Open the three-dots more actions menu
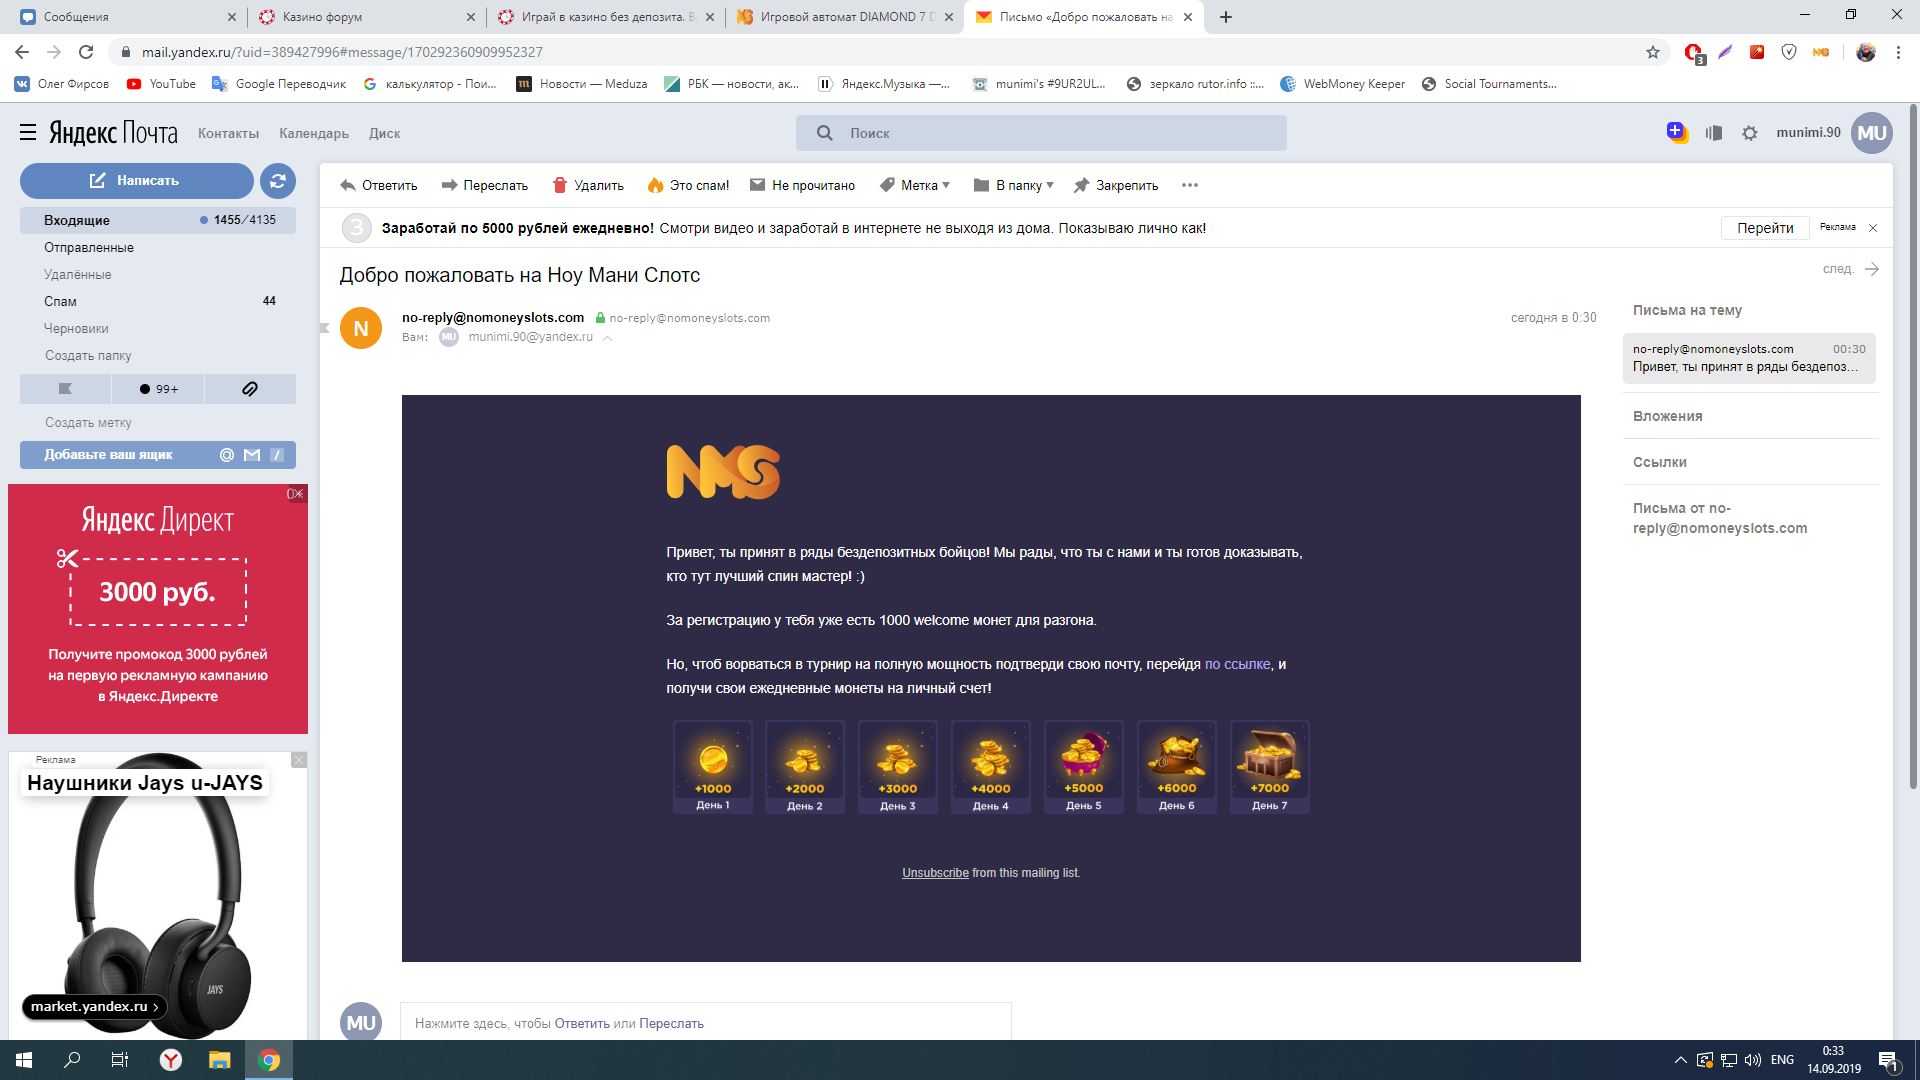The width and height of the screenshot is (1920, 1080). point(1189,185)
